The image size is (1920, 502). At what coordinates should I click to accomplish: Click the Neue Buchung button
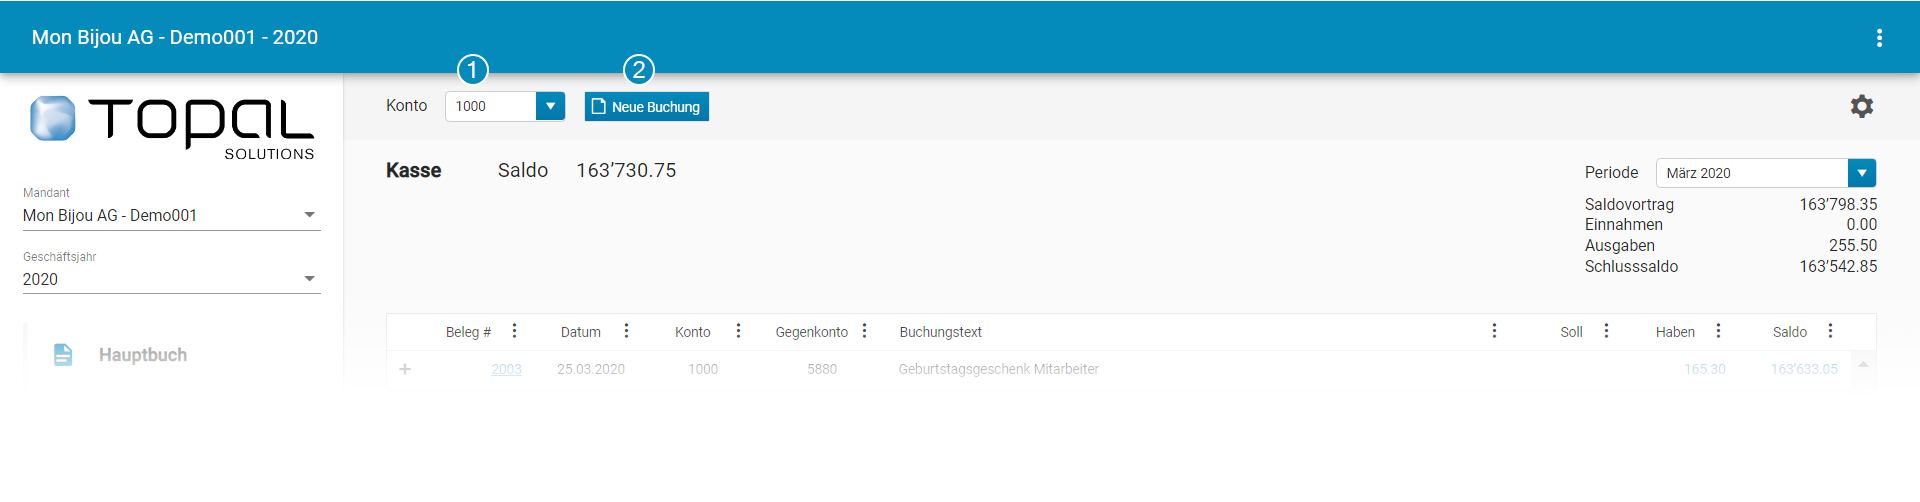pyautogui.click(x=646, y=107)
